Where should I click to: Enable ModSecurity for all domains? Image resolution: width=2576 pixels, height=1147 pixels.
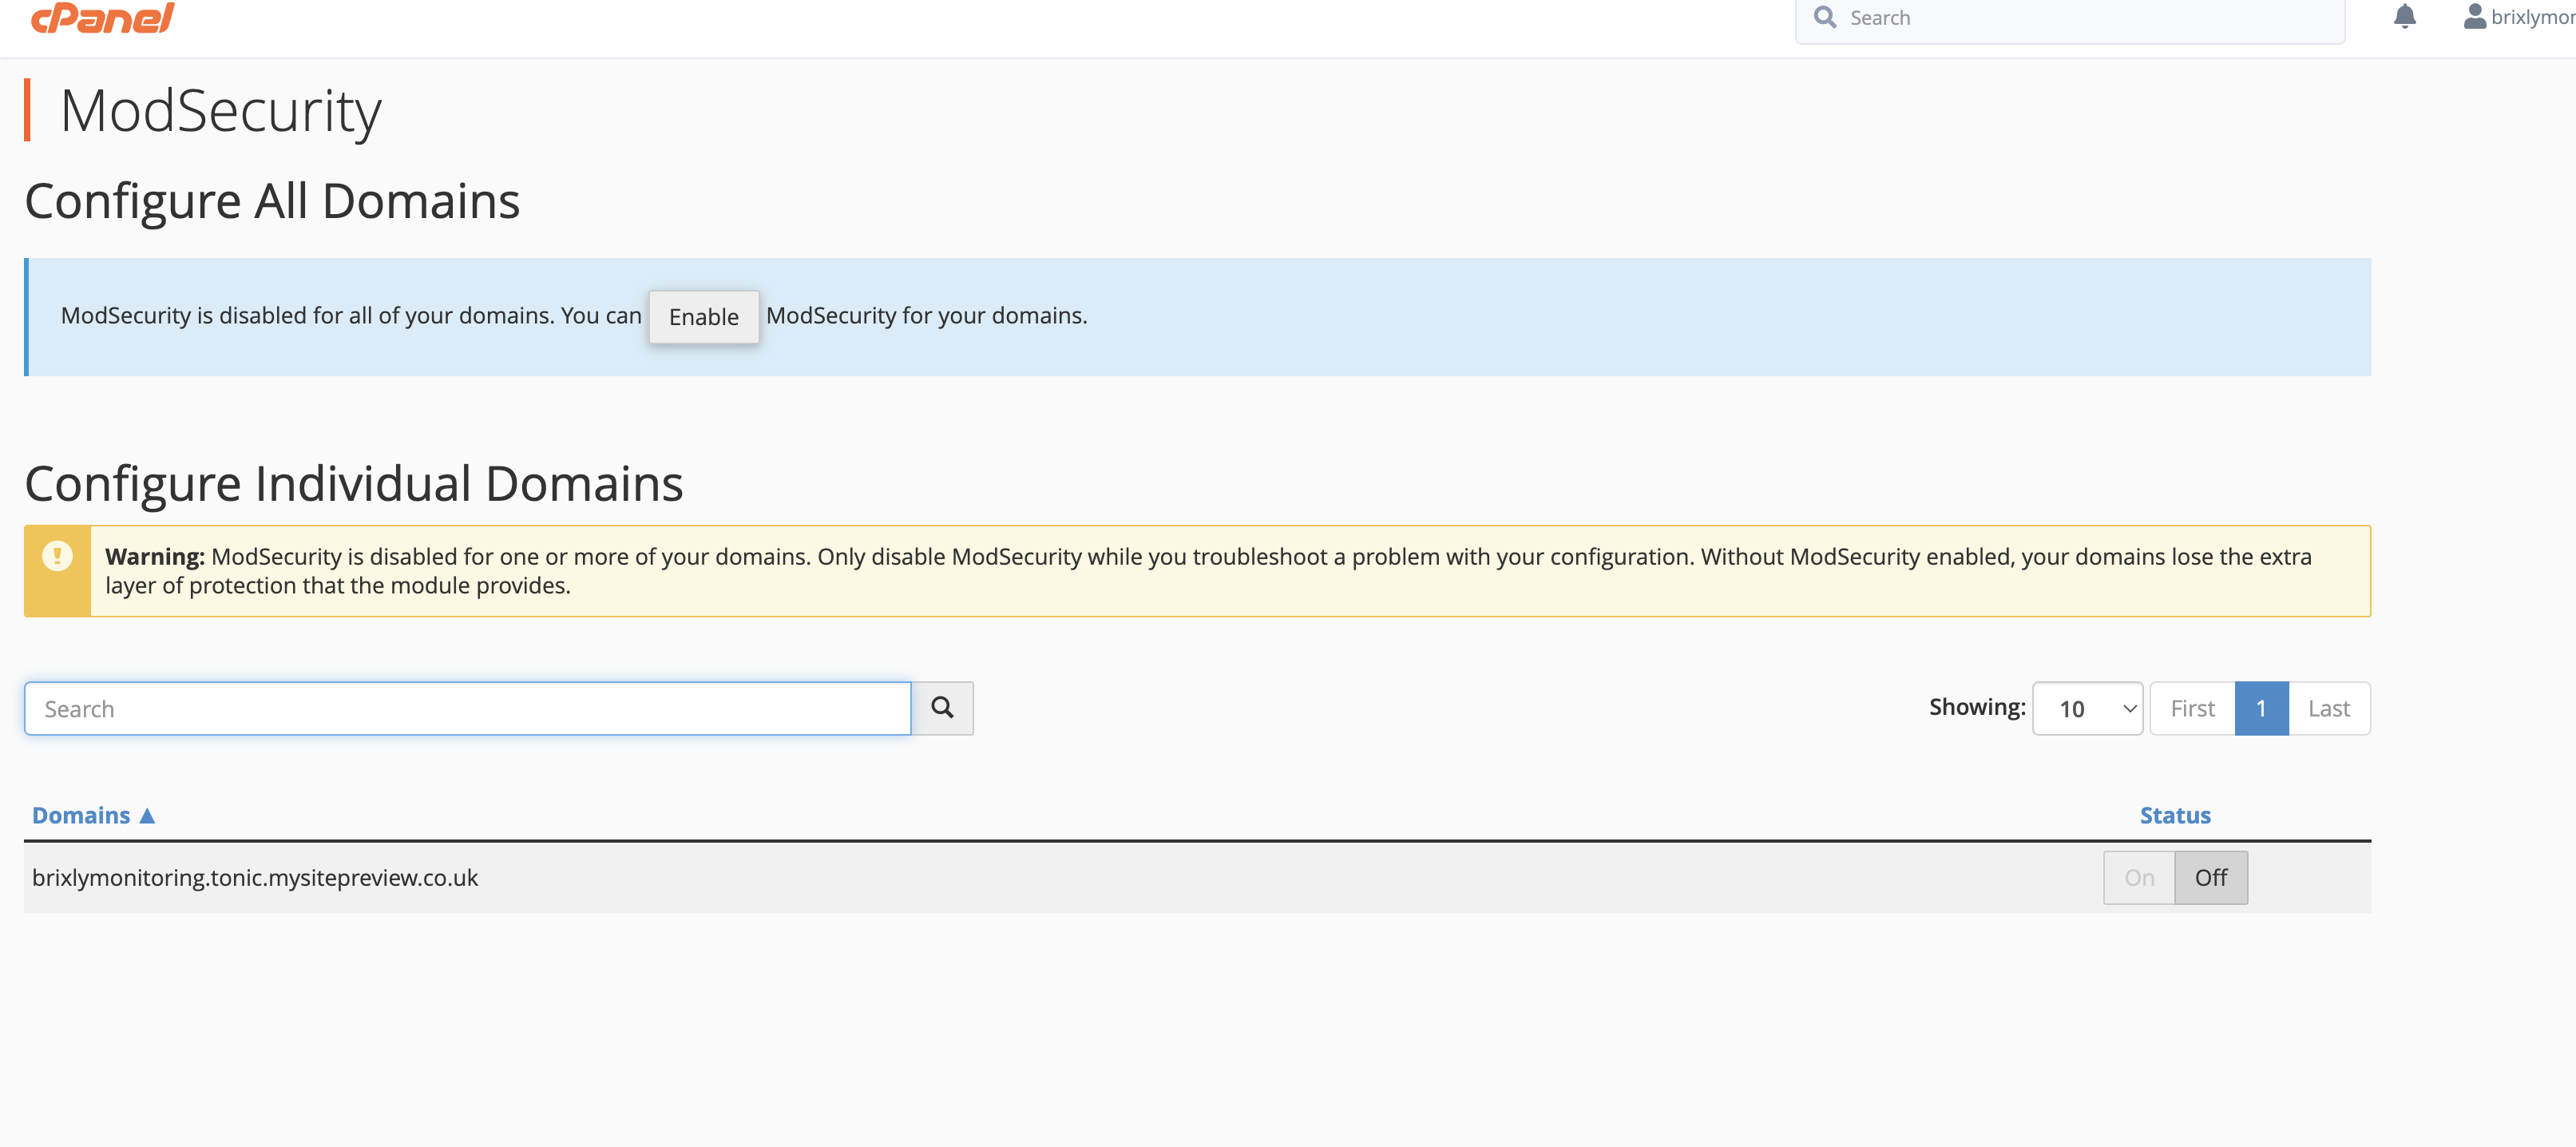[x=703, y=317]
